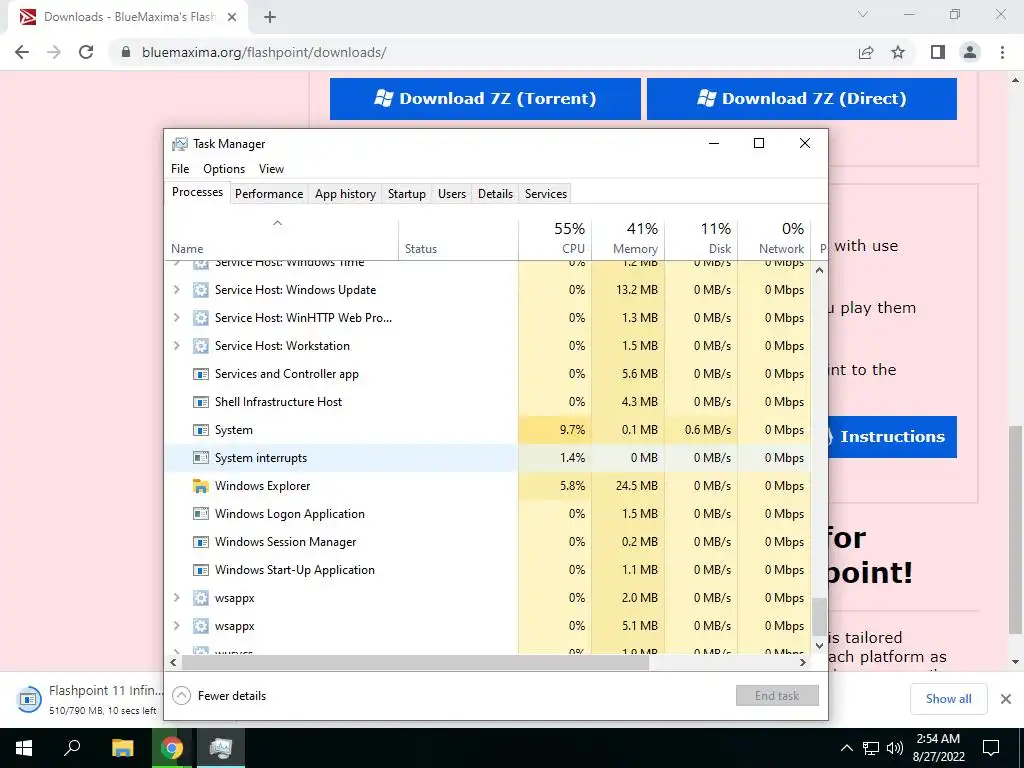Open File Explorer from taskbar
This screenshot has width=1024, height=768.
[x=122, y=748]
